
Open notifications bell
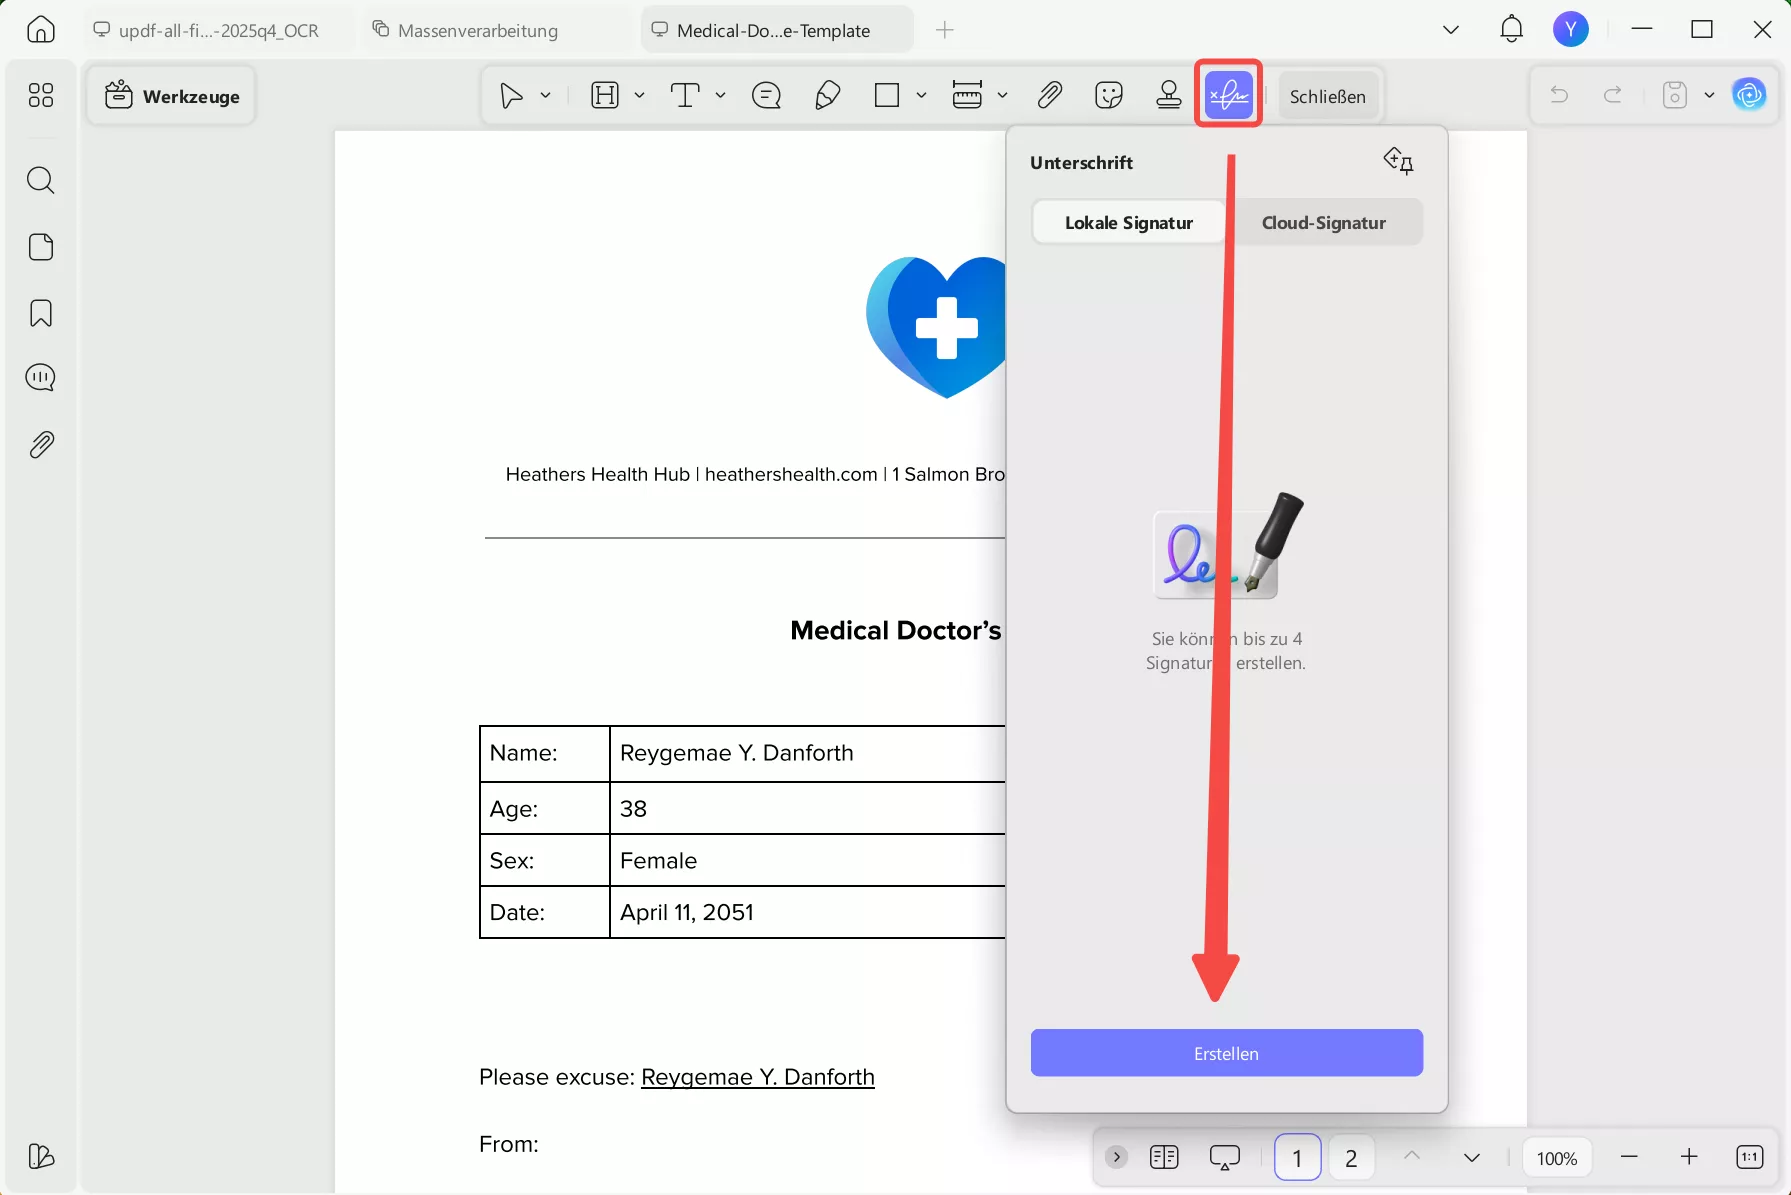pyautogui.click(x=1512, y=30)
